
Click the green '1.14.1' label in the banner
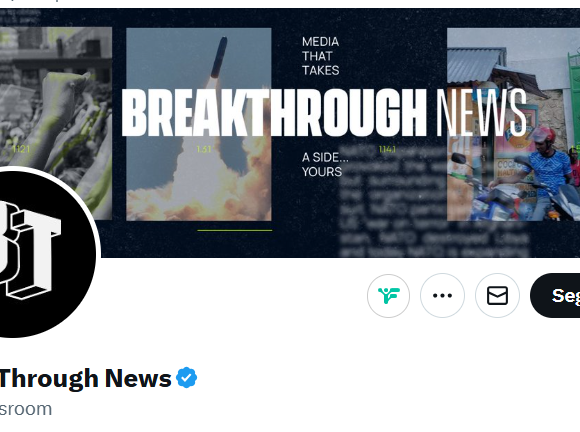tap(387, 149)
